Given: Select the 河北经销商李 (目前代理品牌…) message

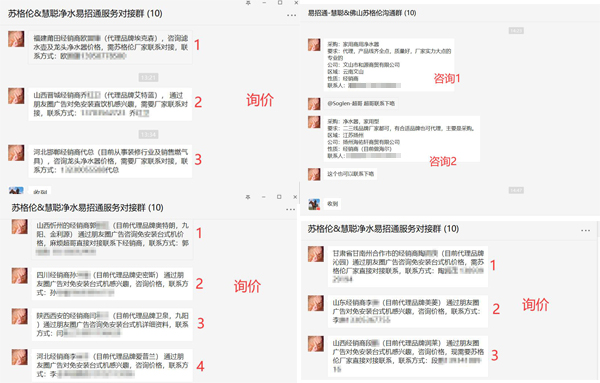Looking at the screenshot, I should (x=112, y=365).
